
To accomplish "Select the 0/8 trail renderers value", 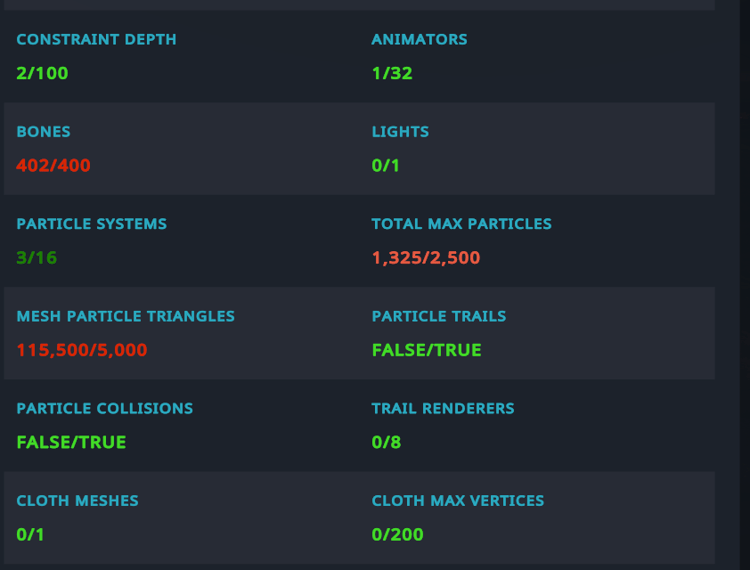I will tap(386, 442).
